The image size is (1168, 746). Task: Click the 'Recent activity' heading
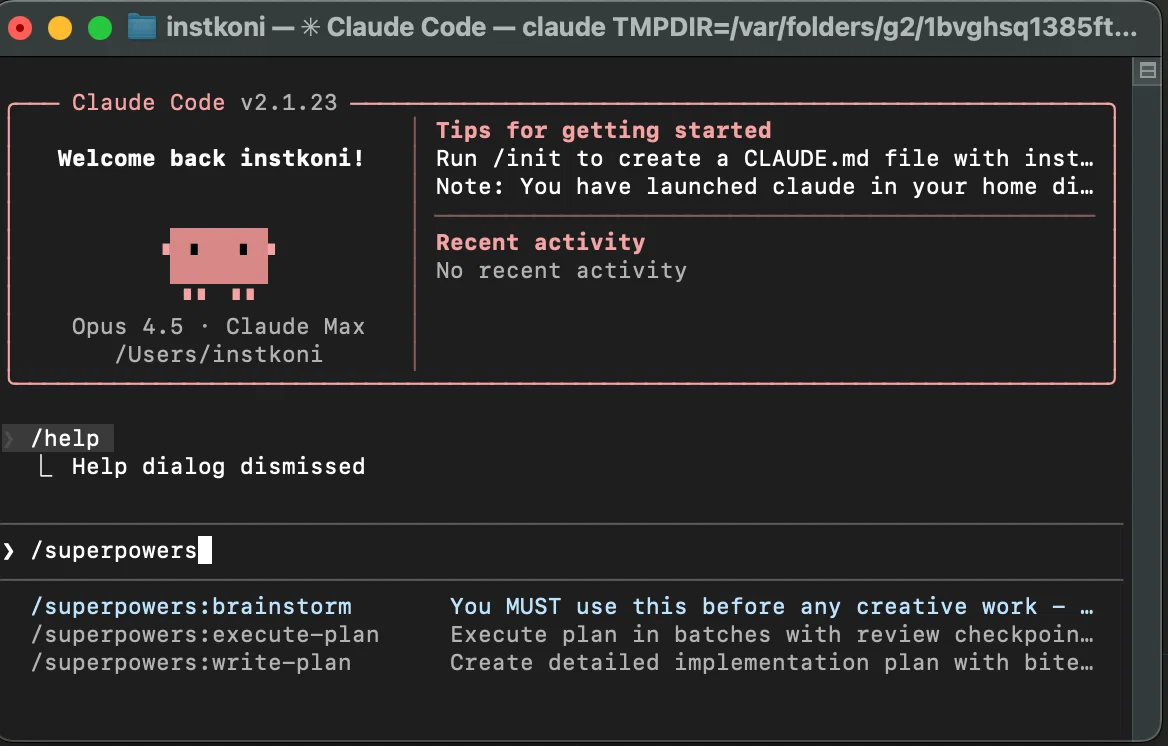(541, 242)
